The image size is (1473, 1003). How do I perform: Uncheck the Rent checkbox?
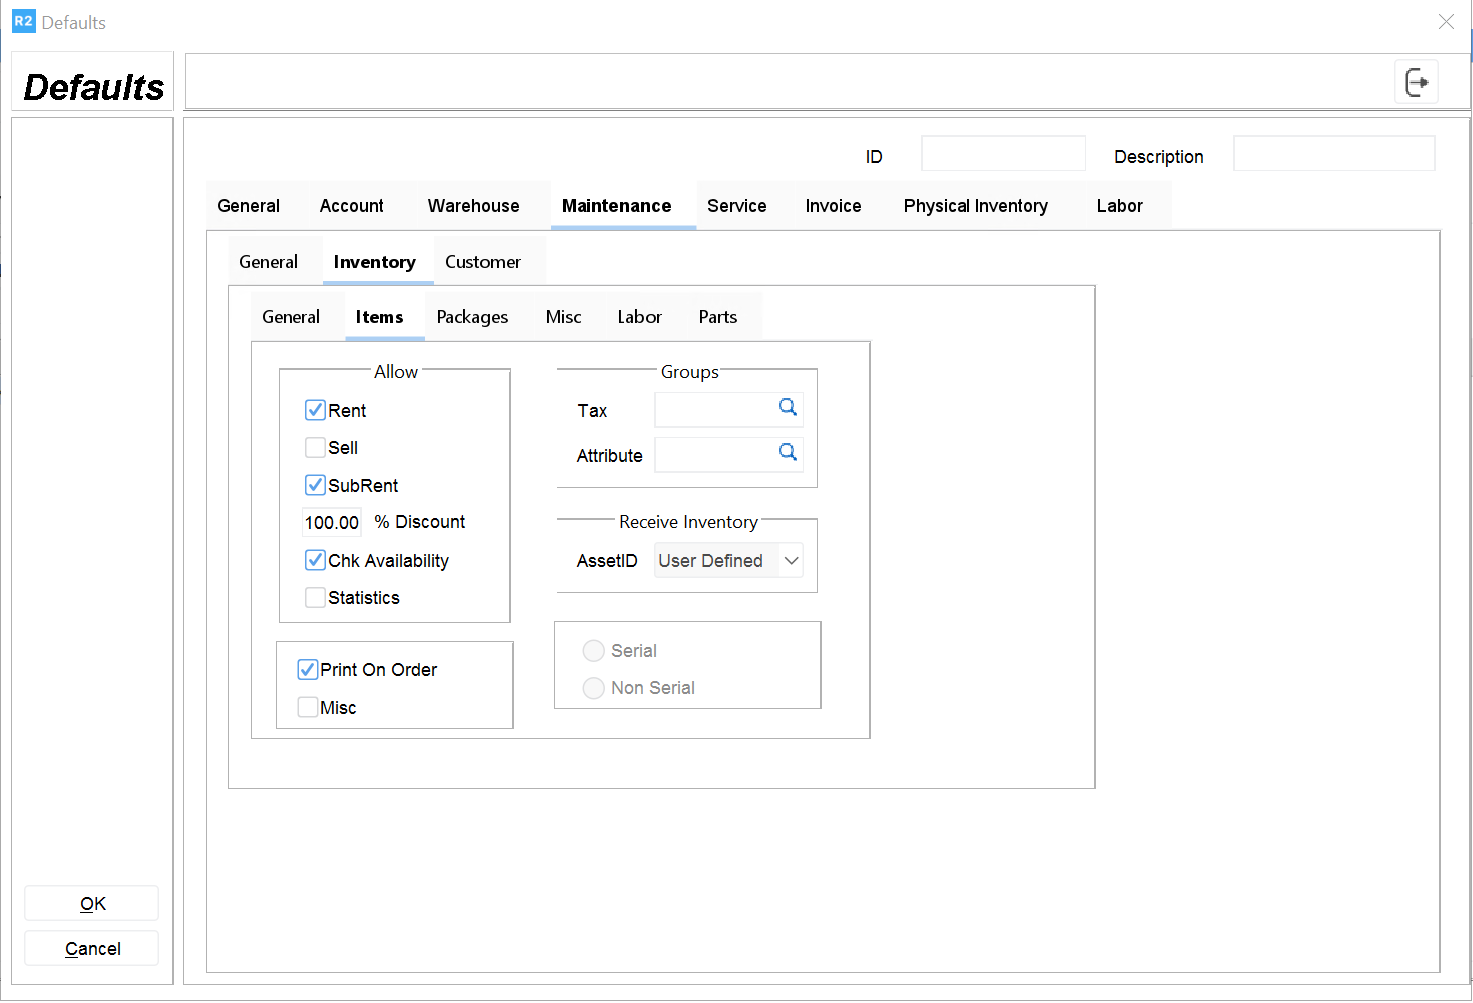[x=315, y=410]
